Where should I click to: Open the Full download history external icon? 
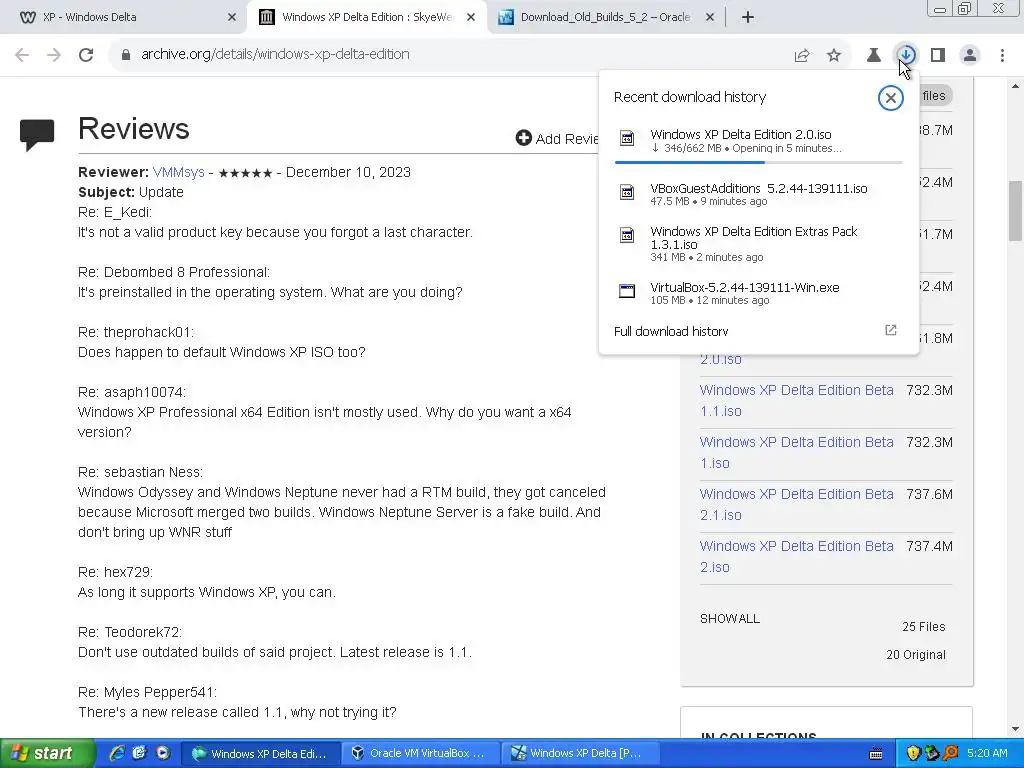[x=890, y=330]
